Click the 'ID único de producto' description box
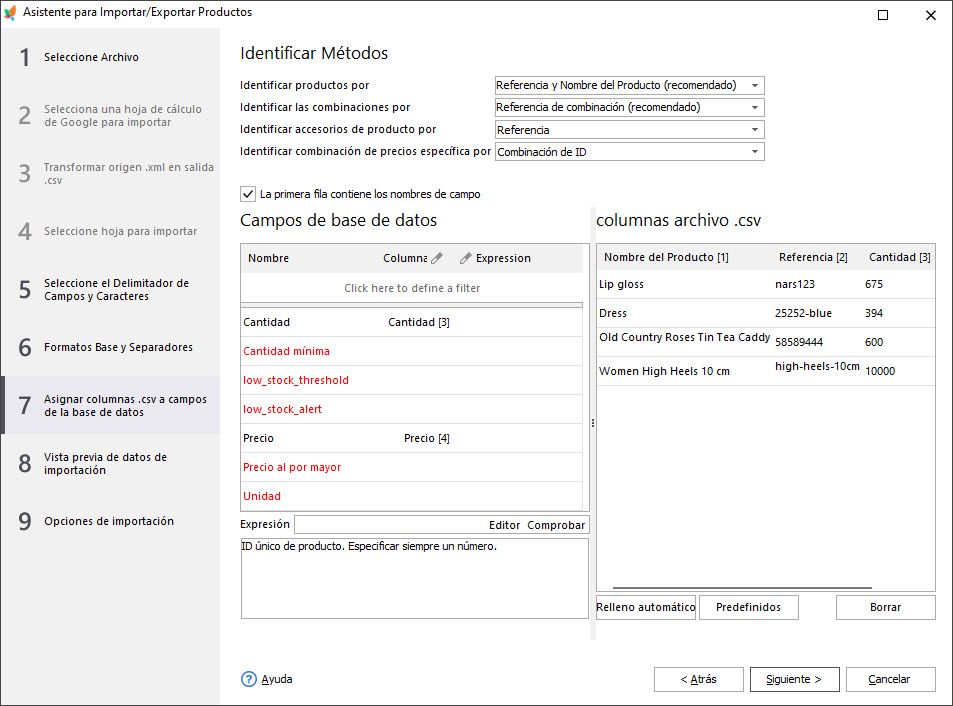The height and width of the screenshot is (706, 953). click(x=415, y=578)
